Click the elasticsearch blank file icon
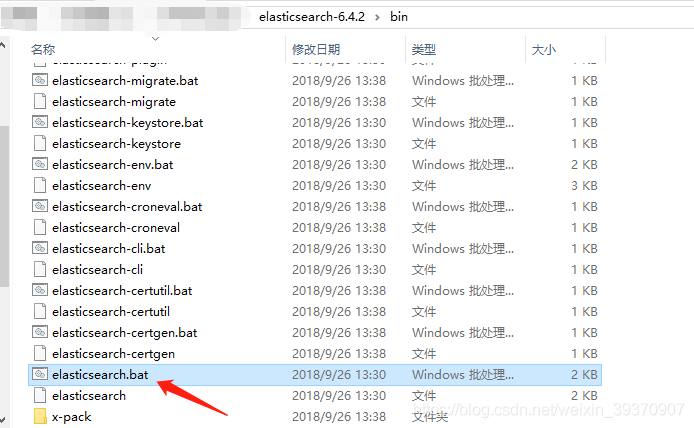Image resolution: width=694 pixels, height=428 pixels. pos(40,396)
